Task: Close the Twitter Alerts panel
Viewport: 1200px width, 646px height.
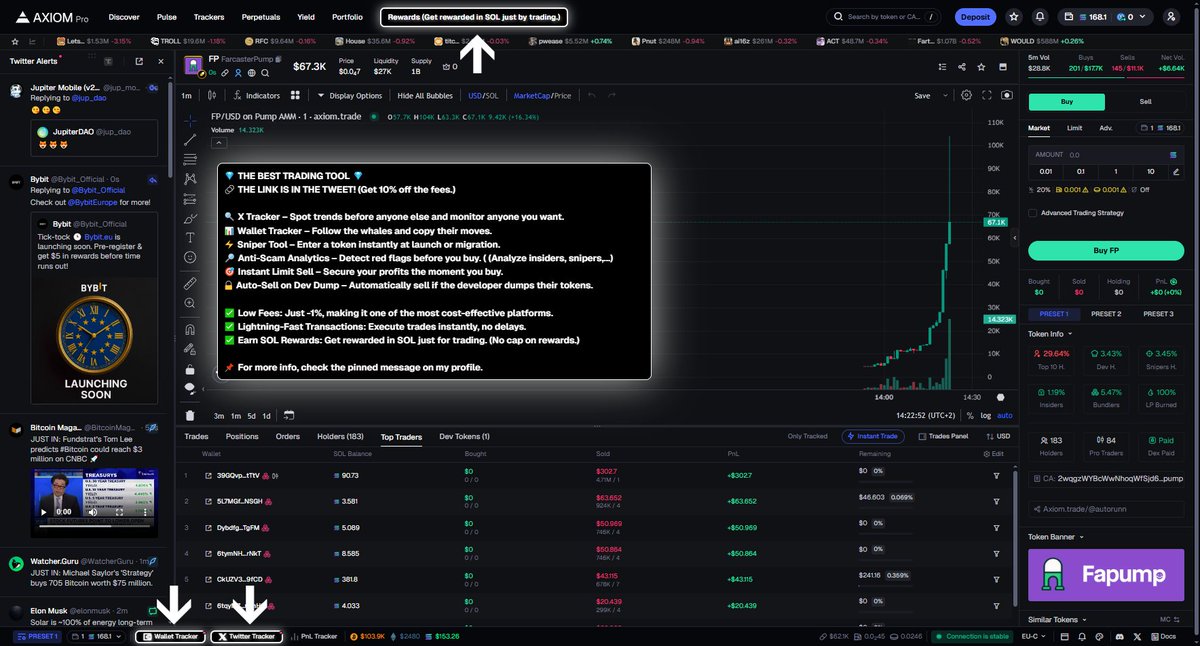Action: click(161, 61)
